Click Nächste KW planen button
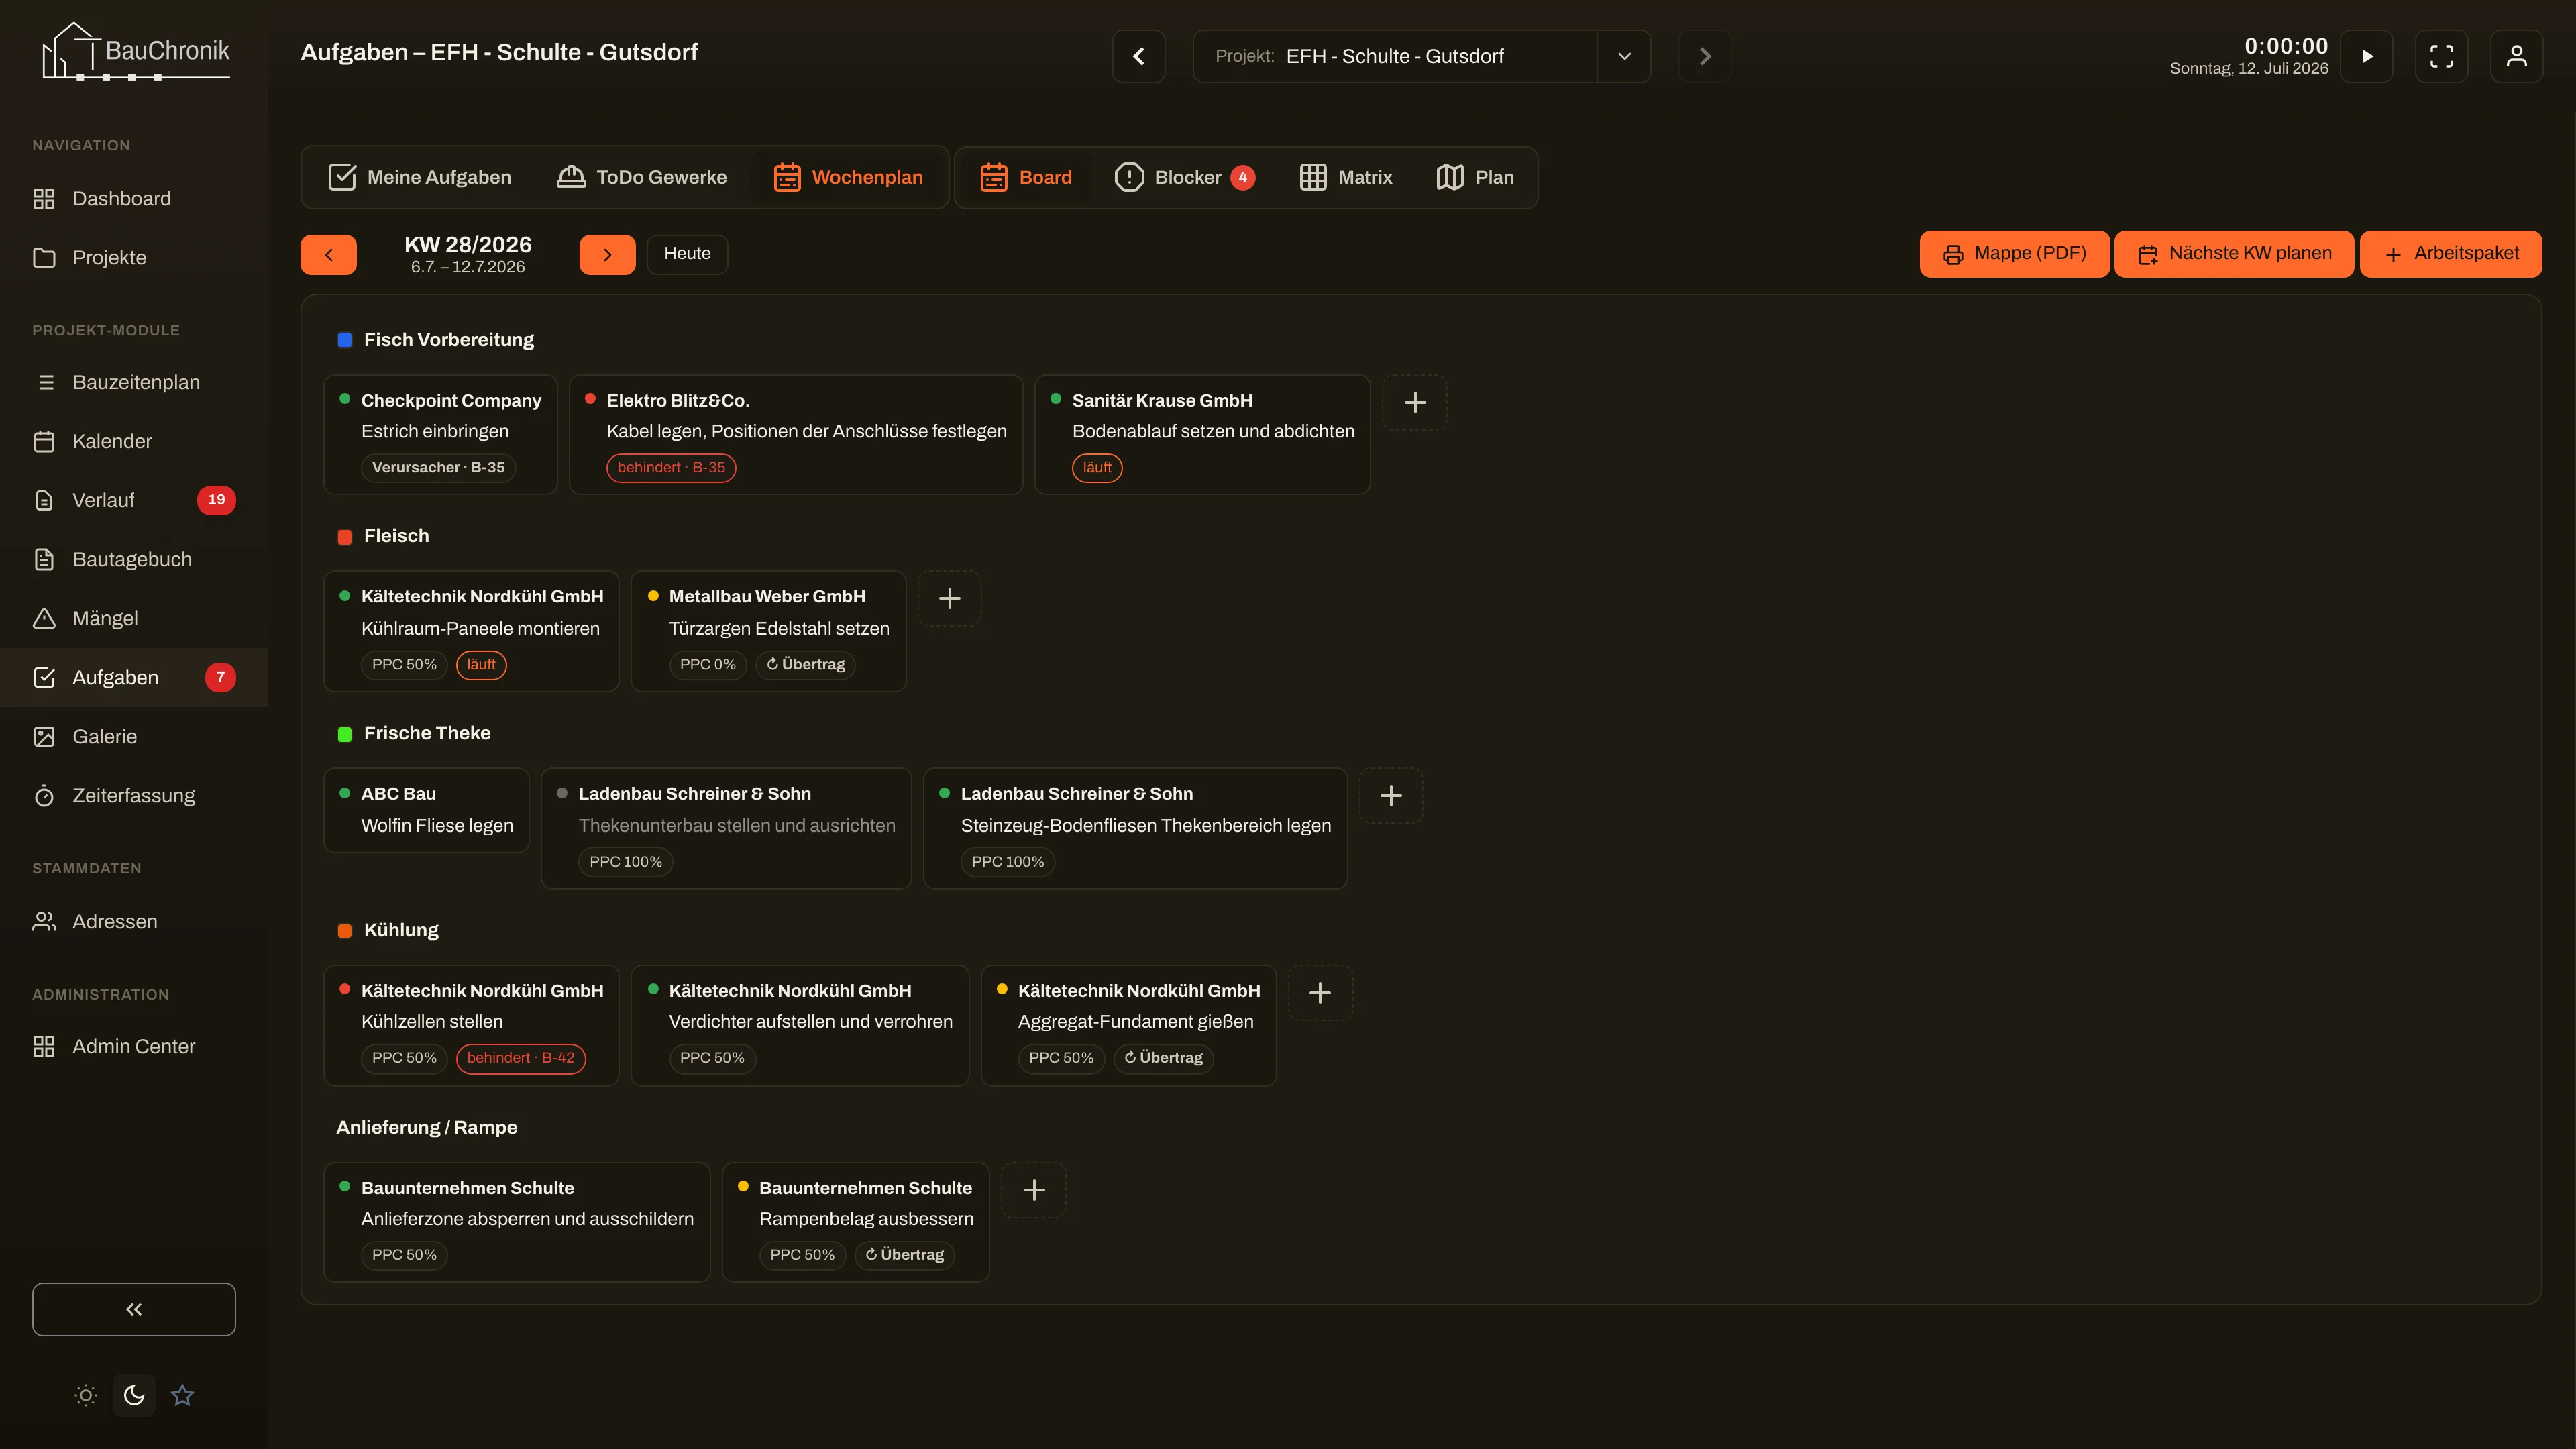Image resolution: width=2576 pixels, height=1449 pixels. [2234, 254]
